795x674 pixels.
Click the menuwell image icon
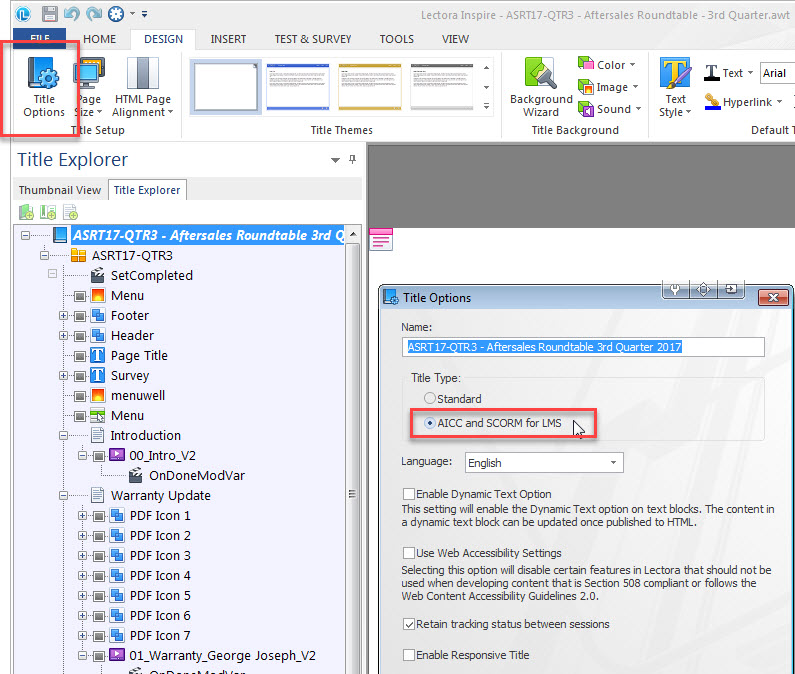pos(97,396)
